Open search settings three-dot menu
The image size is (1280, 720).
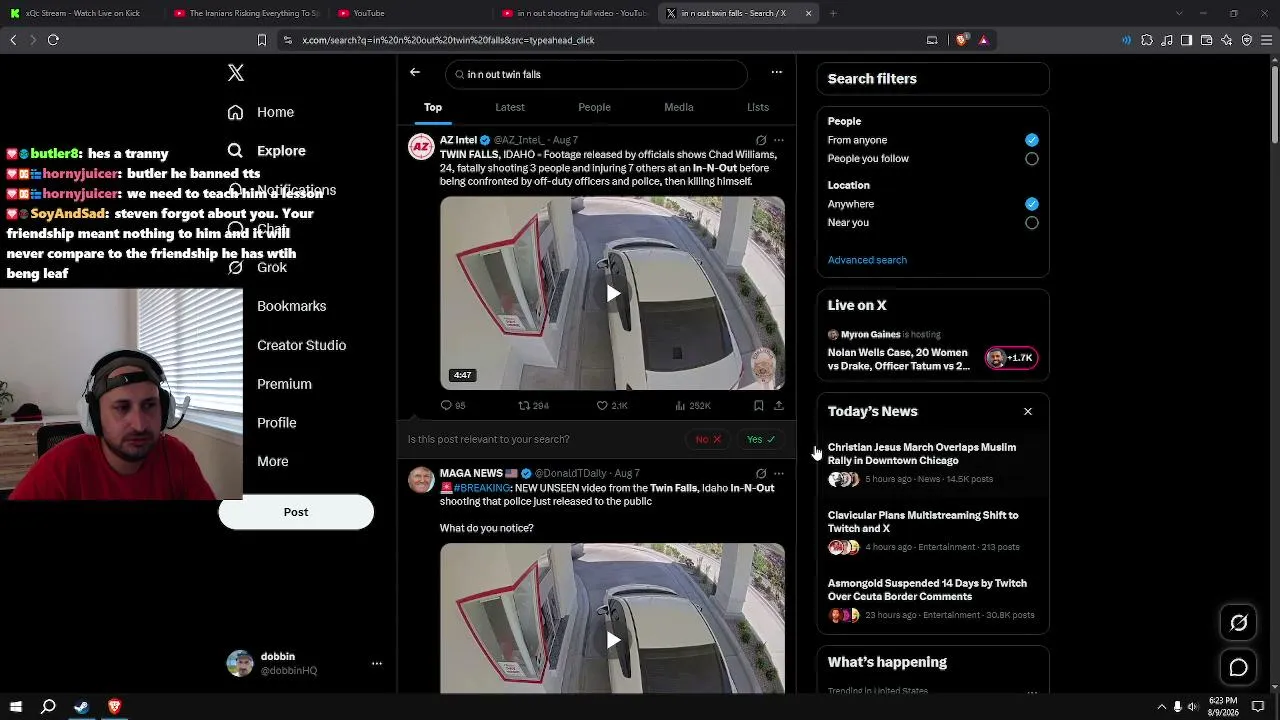[x=776, y=73]
